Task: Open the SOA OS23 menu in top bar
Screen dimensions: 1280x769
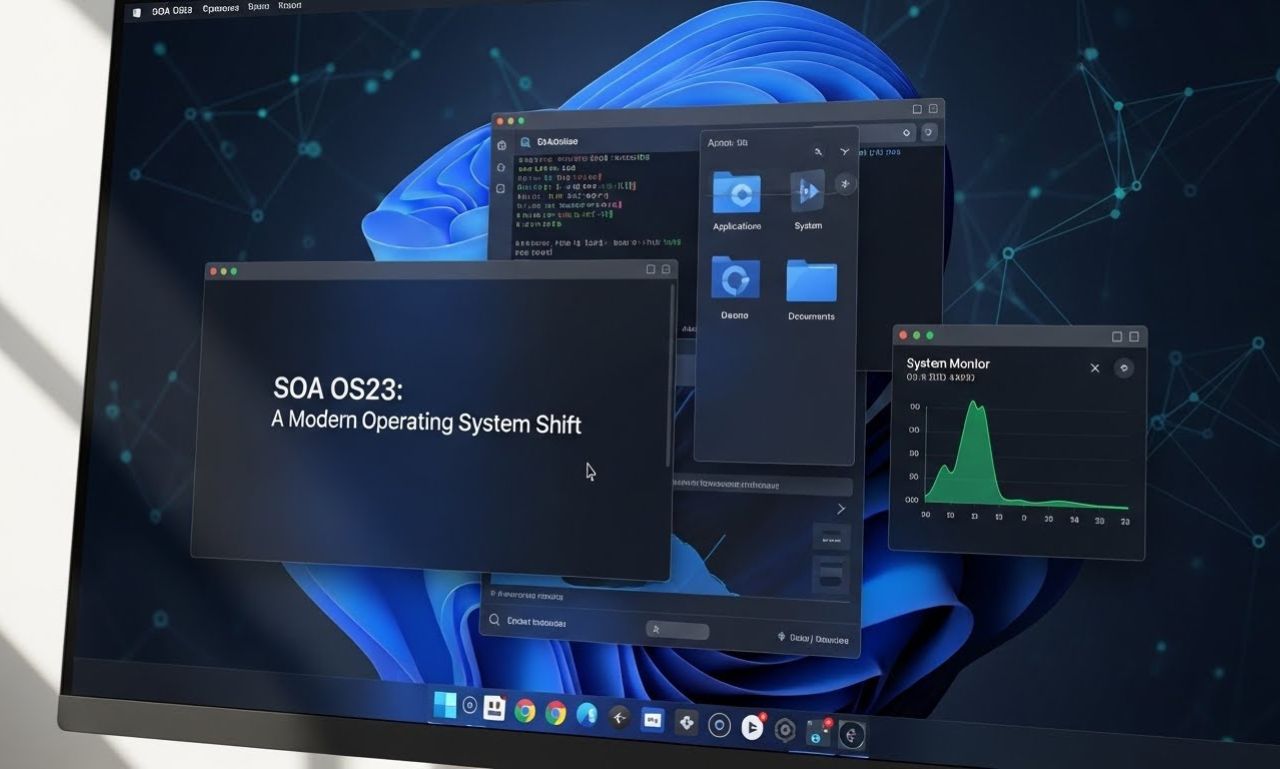Action: click(171, 9)
